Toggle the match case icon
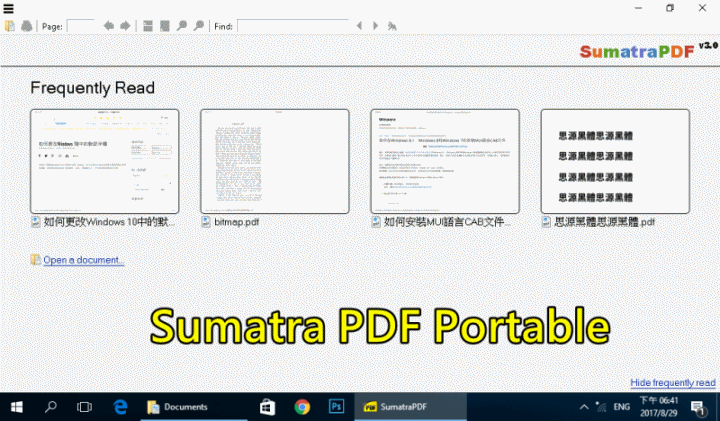This screenshot has height=421, width=720. point(392,27)
